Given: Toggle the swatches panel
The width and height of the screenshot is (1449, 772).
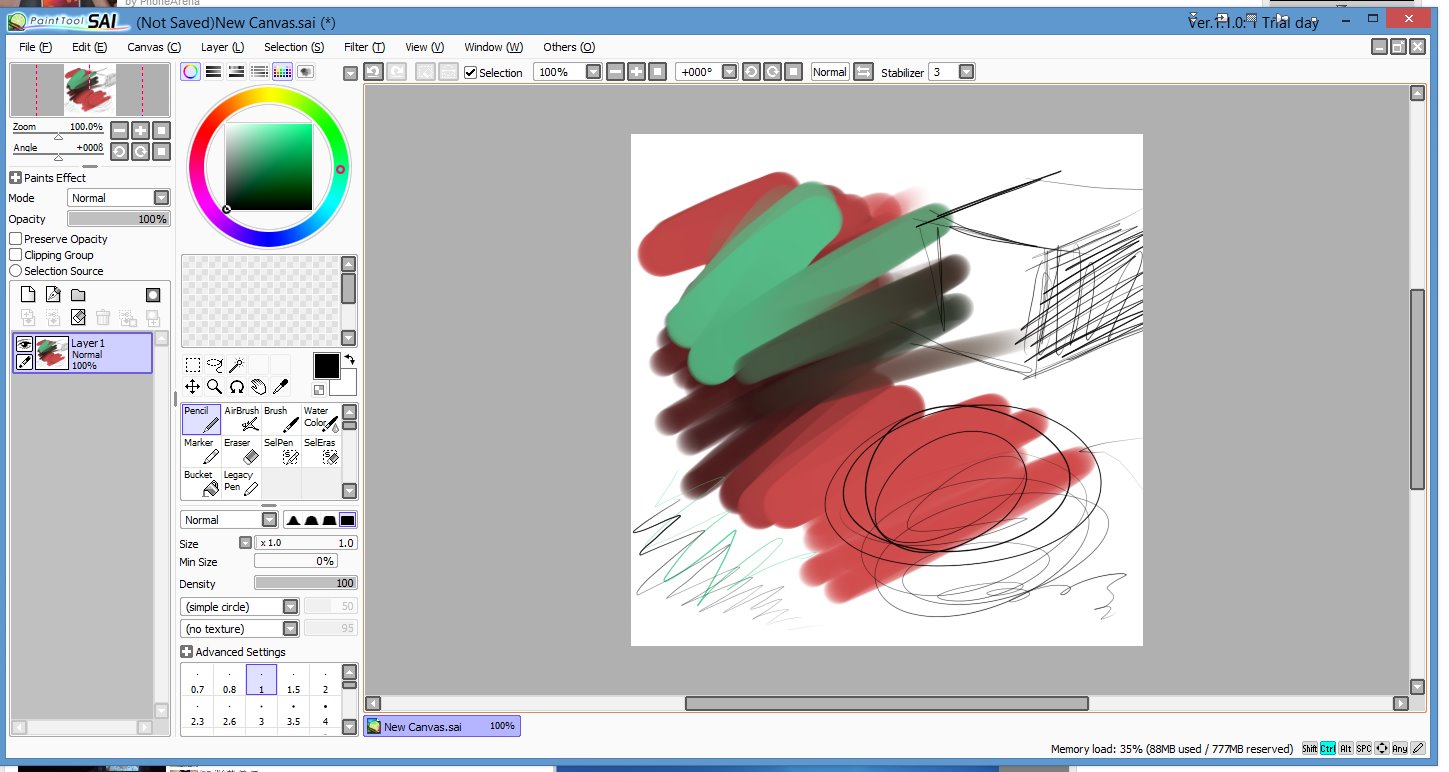Looking at the screenshot, I should [282, 72].
